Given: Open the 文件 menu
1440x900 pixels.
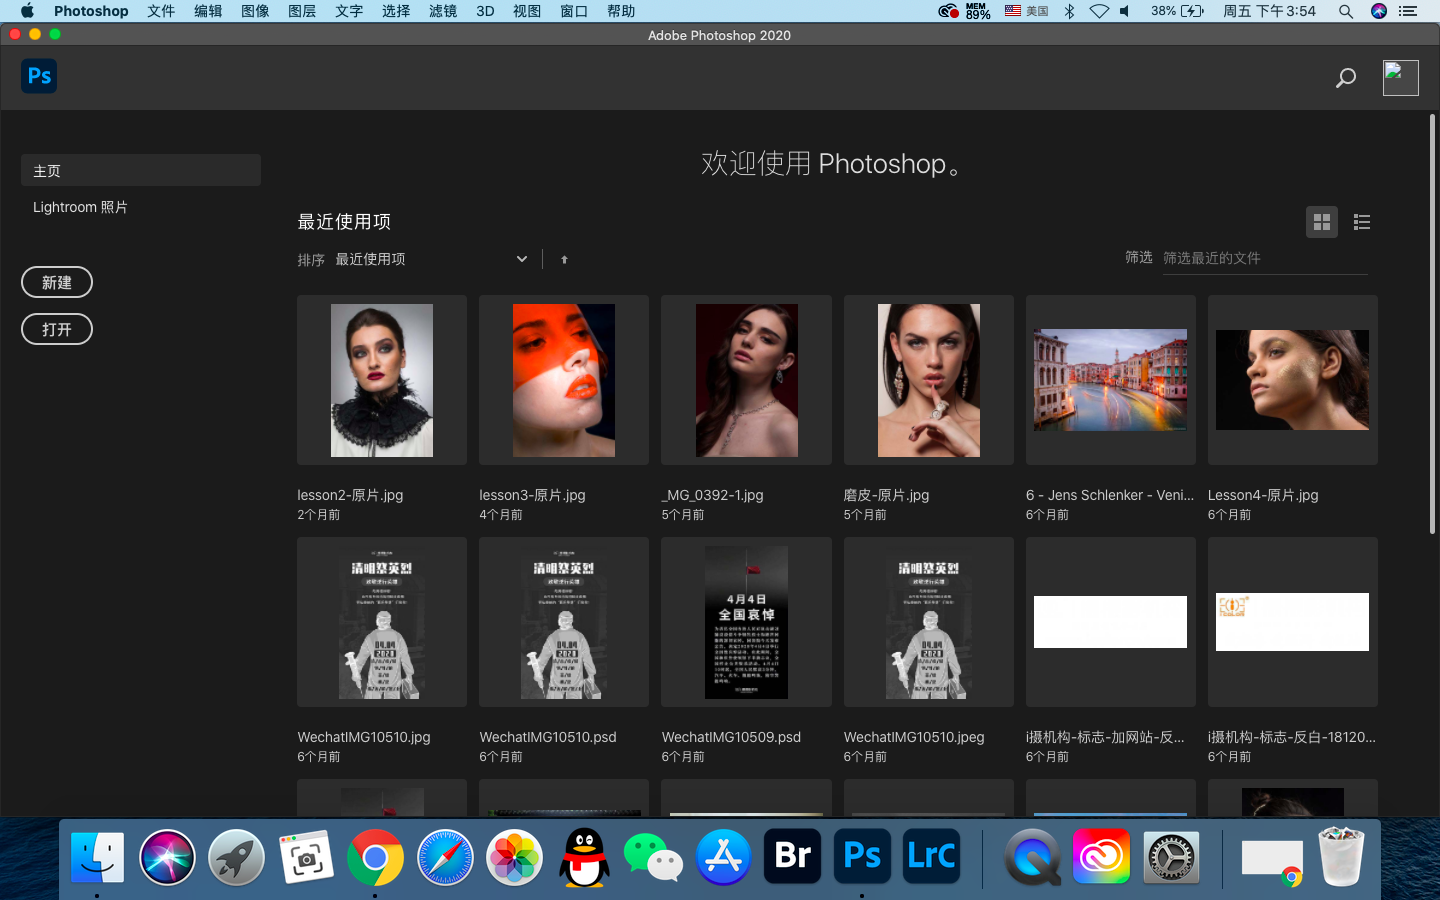Looking at the screenshot, I should tap(161, 11).
